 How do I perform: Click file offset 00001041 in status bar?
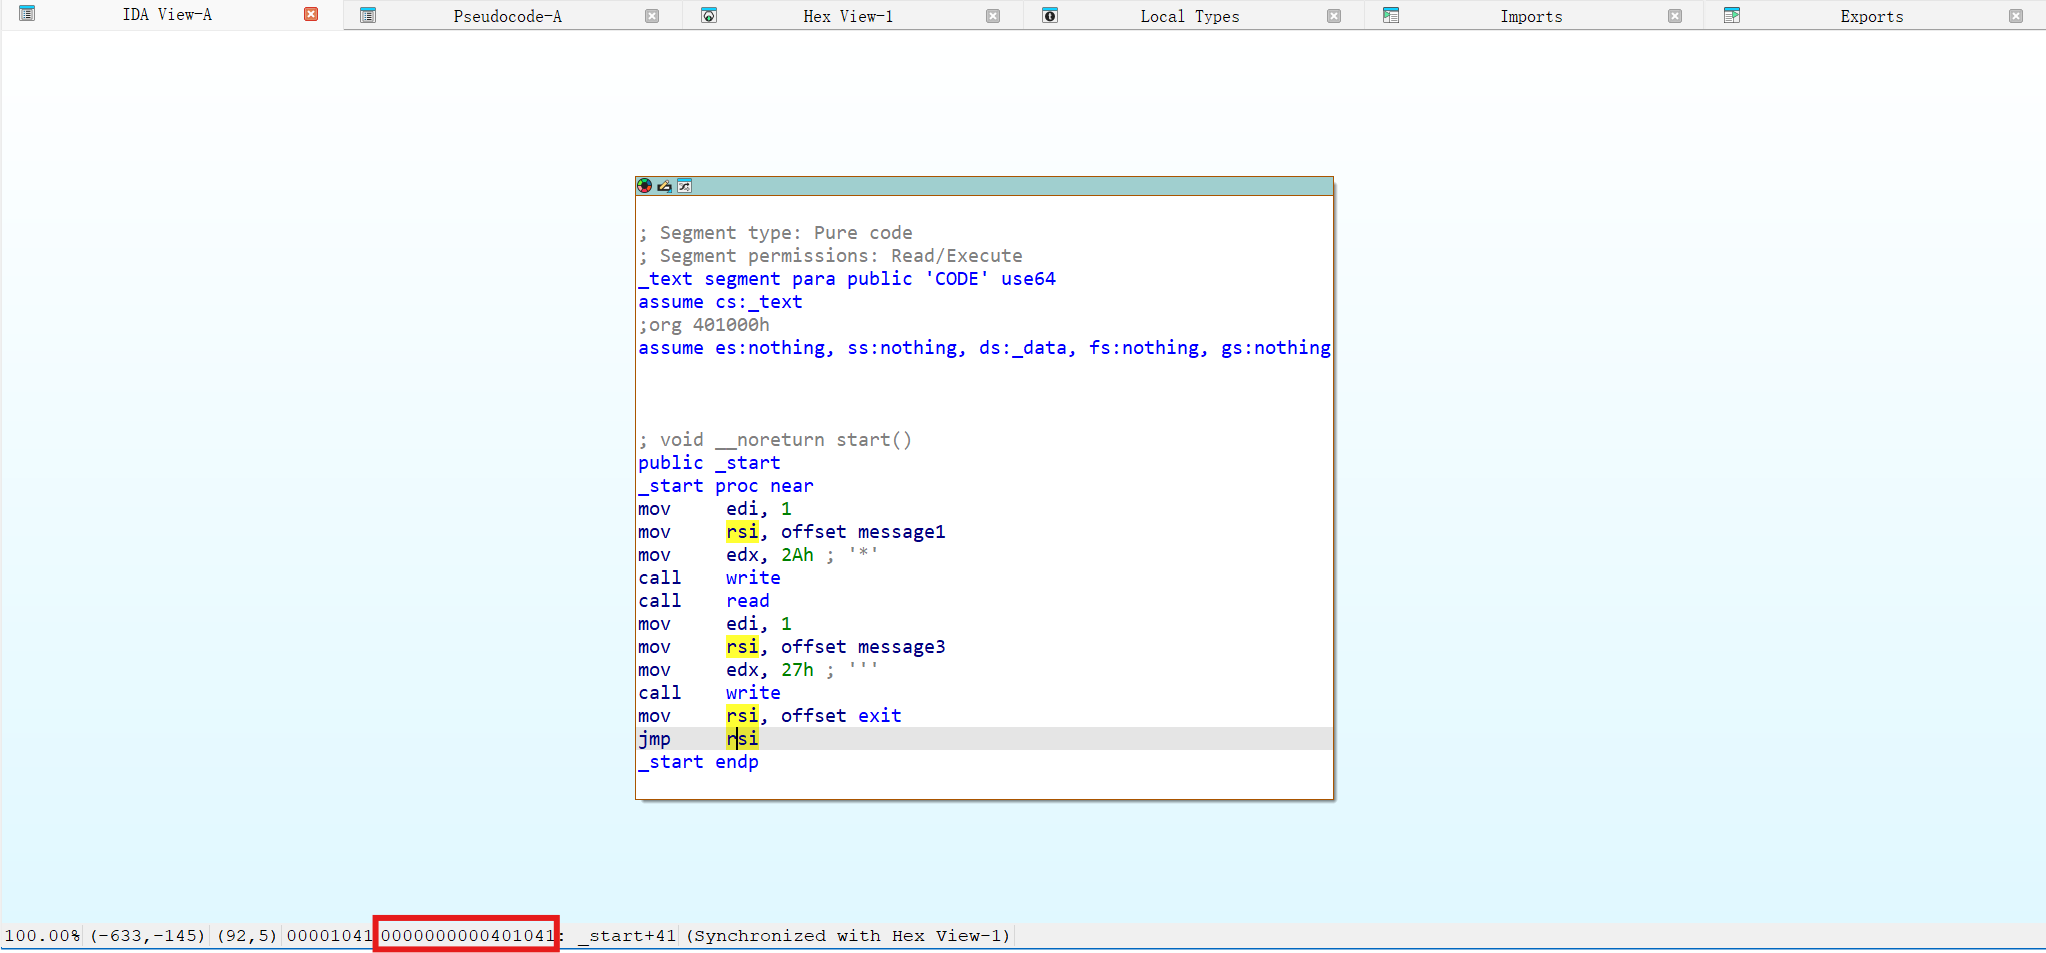click(x=329, y=936)
